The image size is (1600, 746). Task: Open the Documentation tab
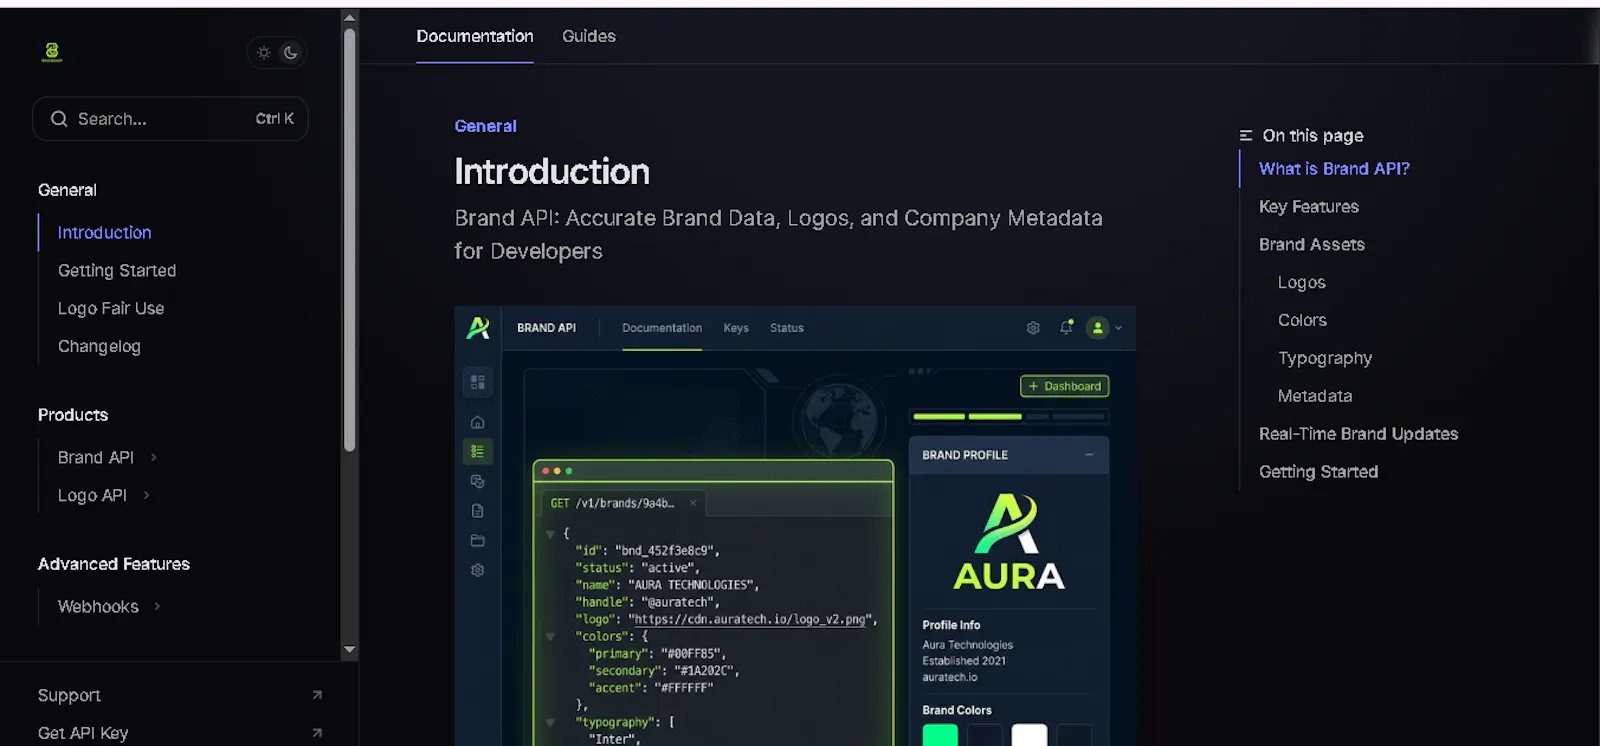[x=475, y=36]
